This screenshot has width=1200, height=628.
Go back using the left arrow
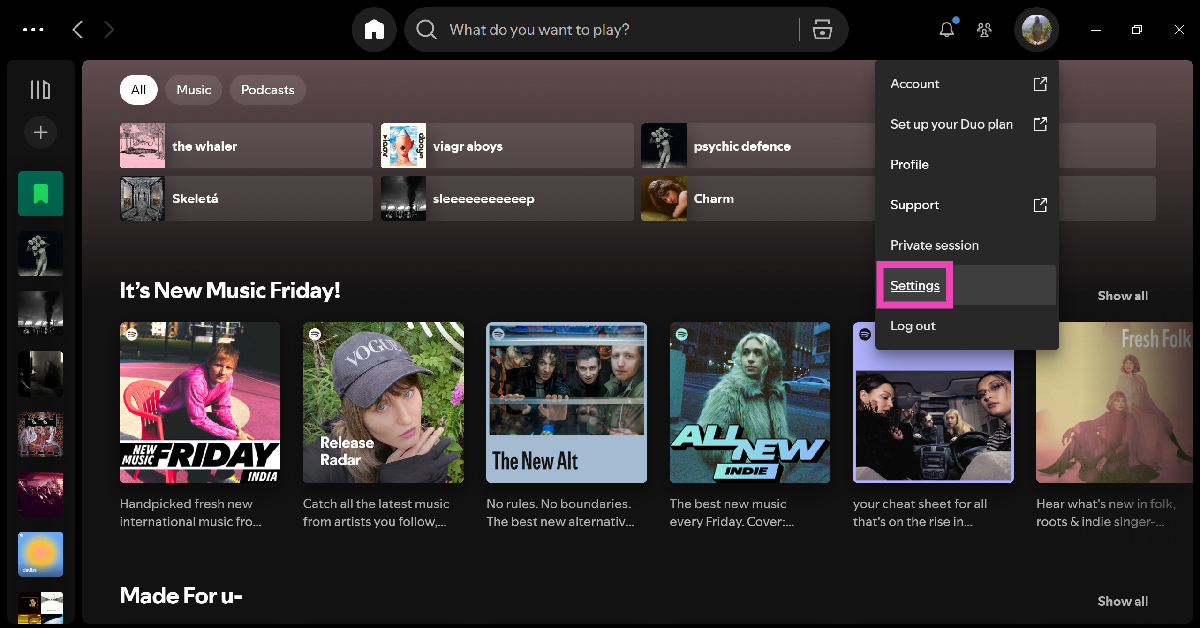point(78,30)
